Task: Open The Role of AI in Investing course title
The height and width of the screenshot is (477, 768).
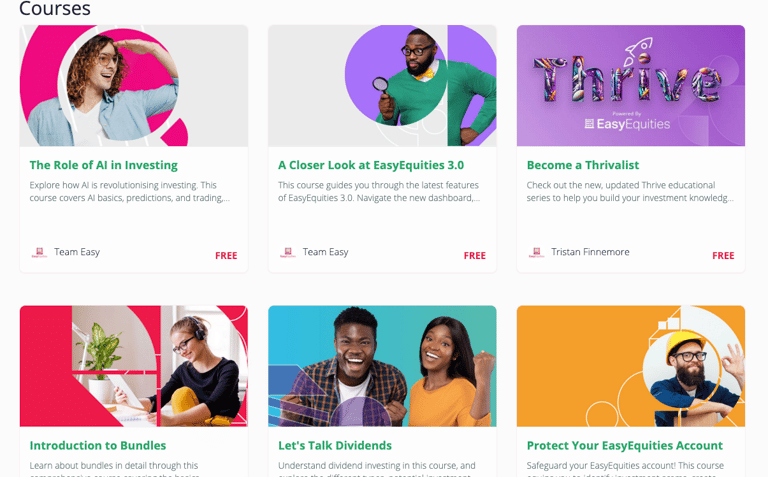Action: pos(103,165)
